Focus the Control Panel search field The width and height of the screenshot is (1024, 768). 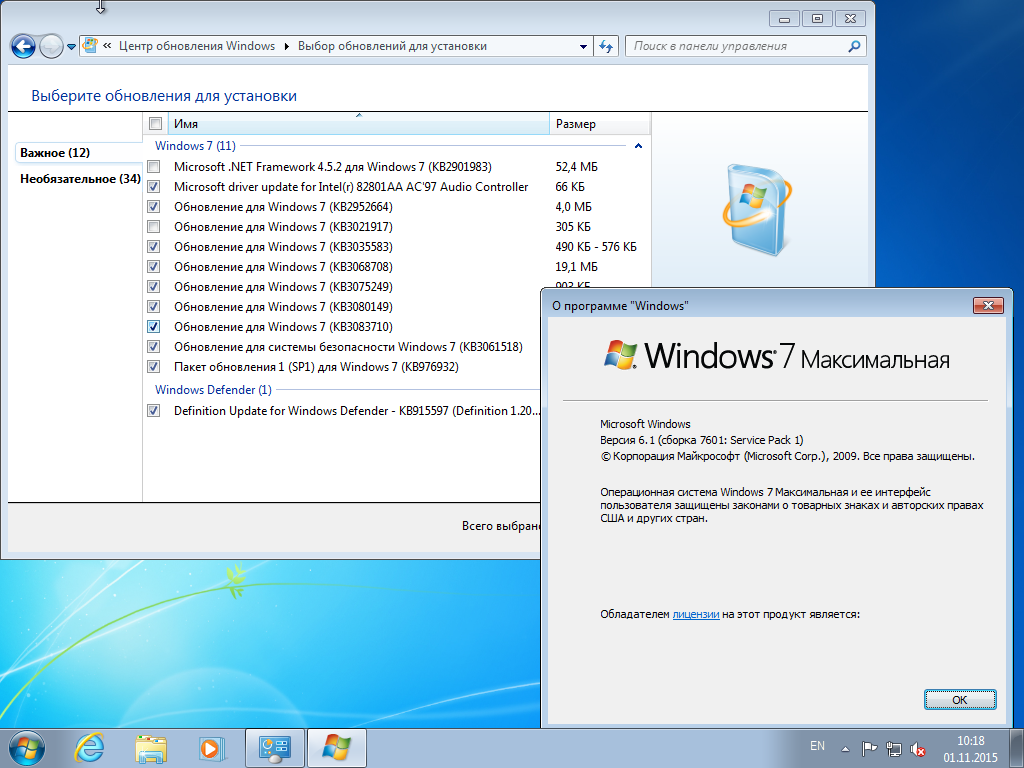[x=745, y=46]
